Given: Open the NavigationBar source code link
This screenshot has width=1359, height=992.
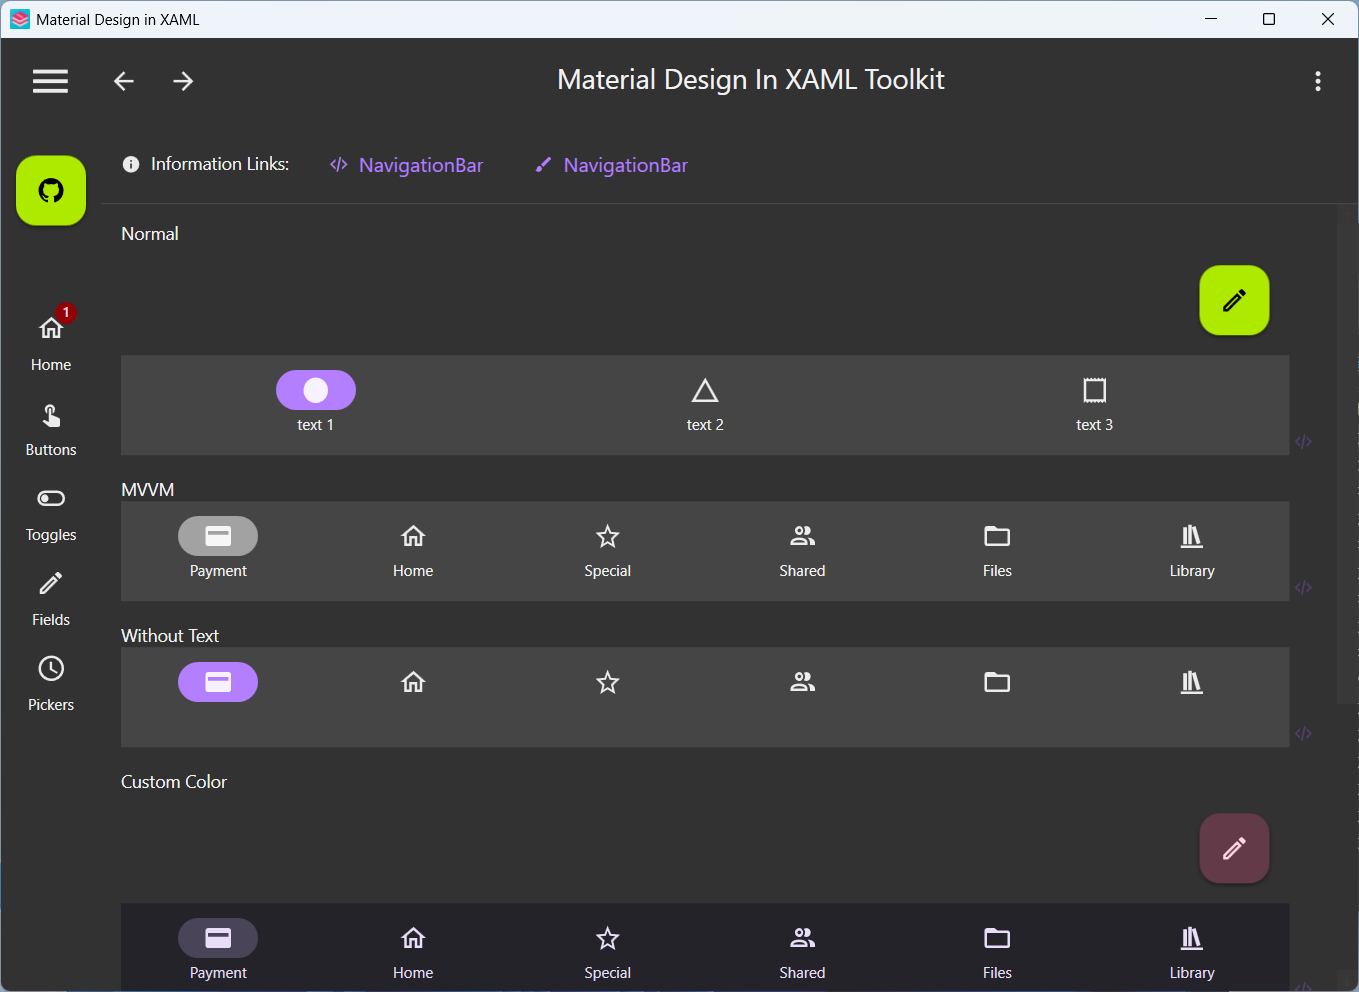Looking at the screenshot, I should (406, 165).
